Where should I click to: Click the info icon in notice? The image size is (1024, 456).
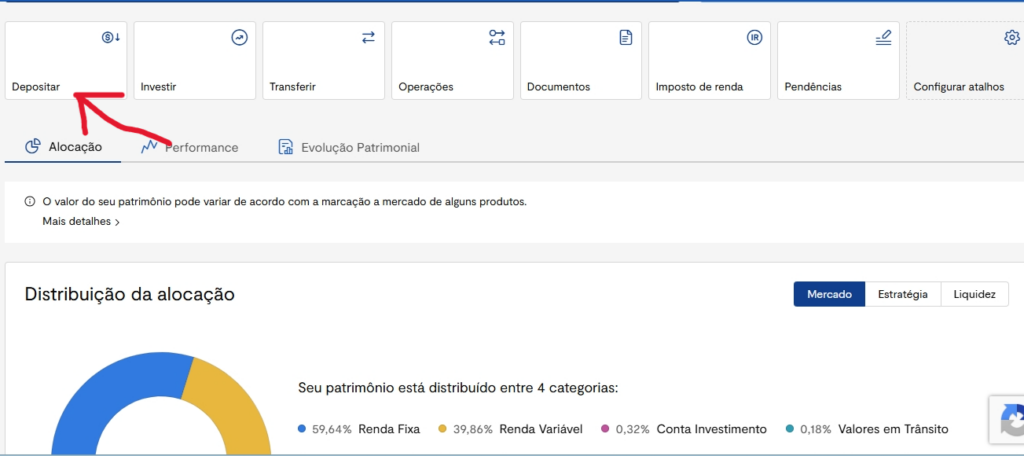29,202
